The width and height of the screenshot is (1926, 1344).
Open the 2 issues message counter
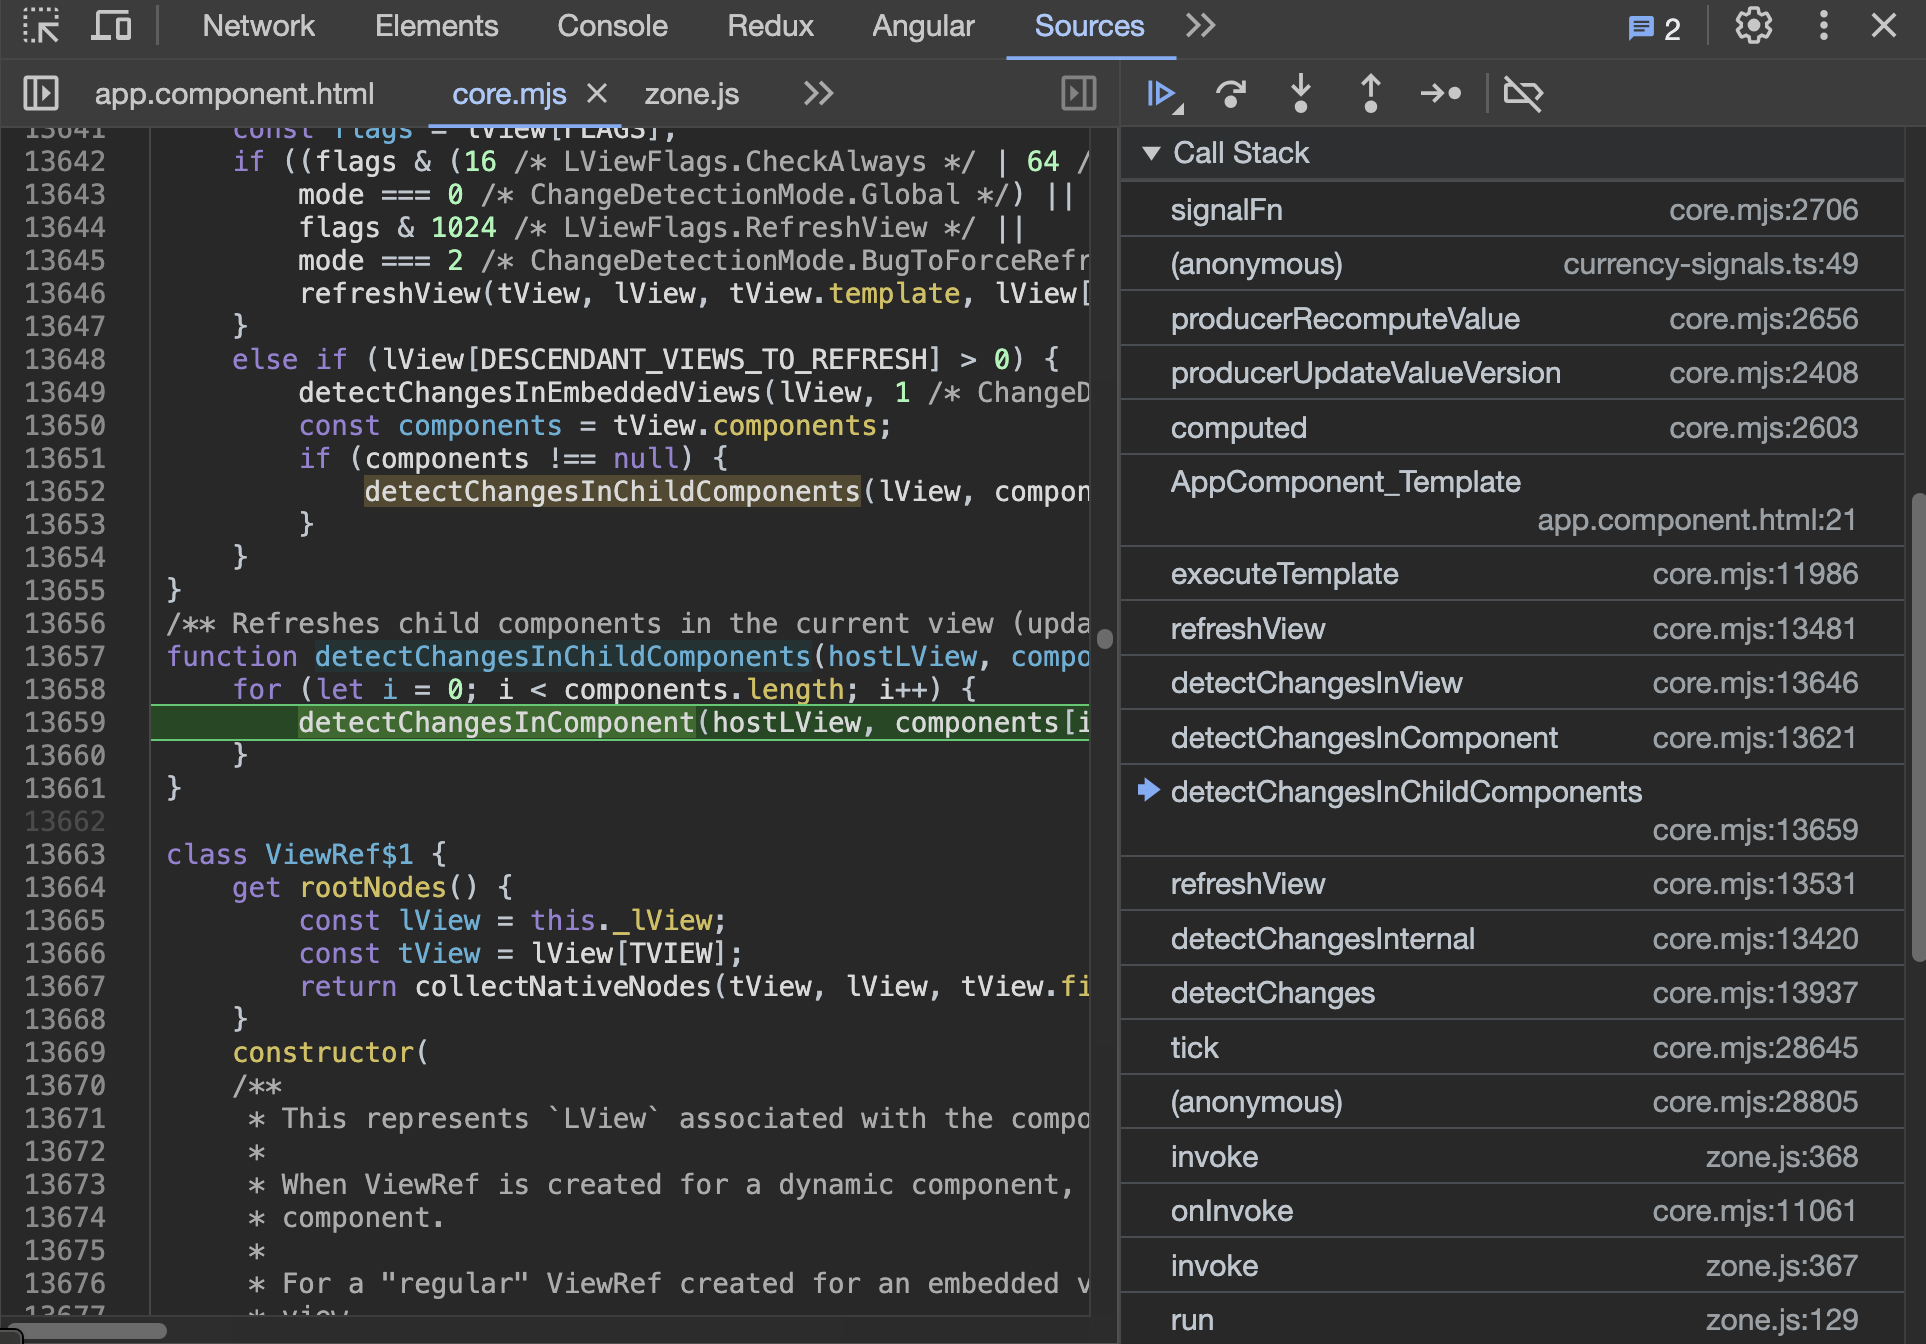tap(1654, 28)
